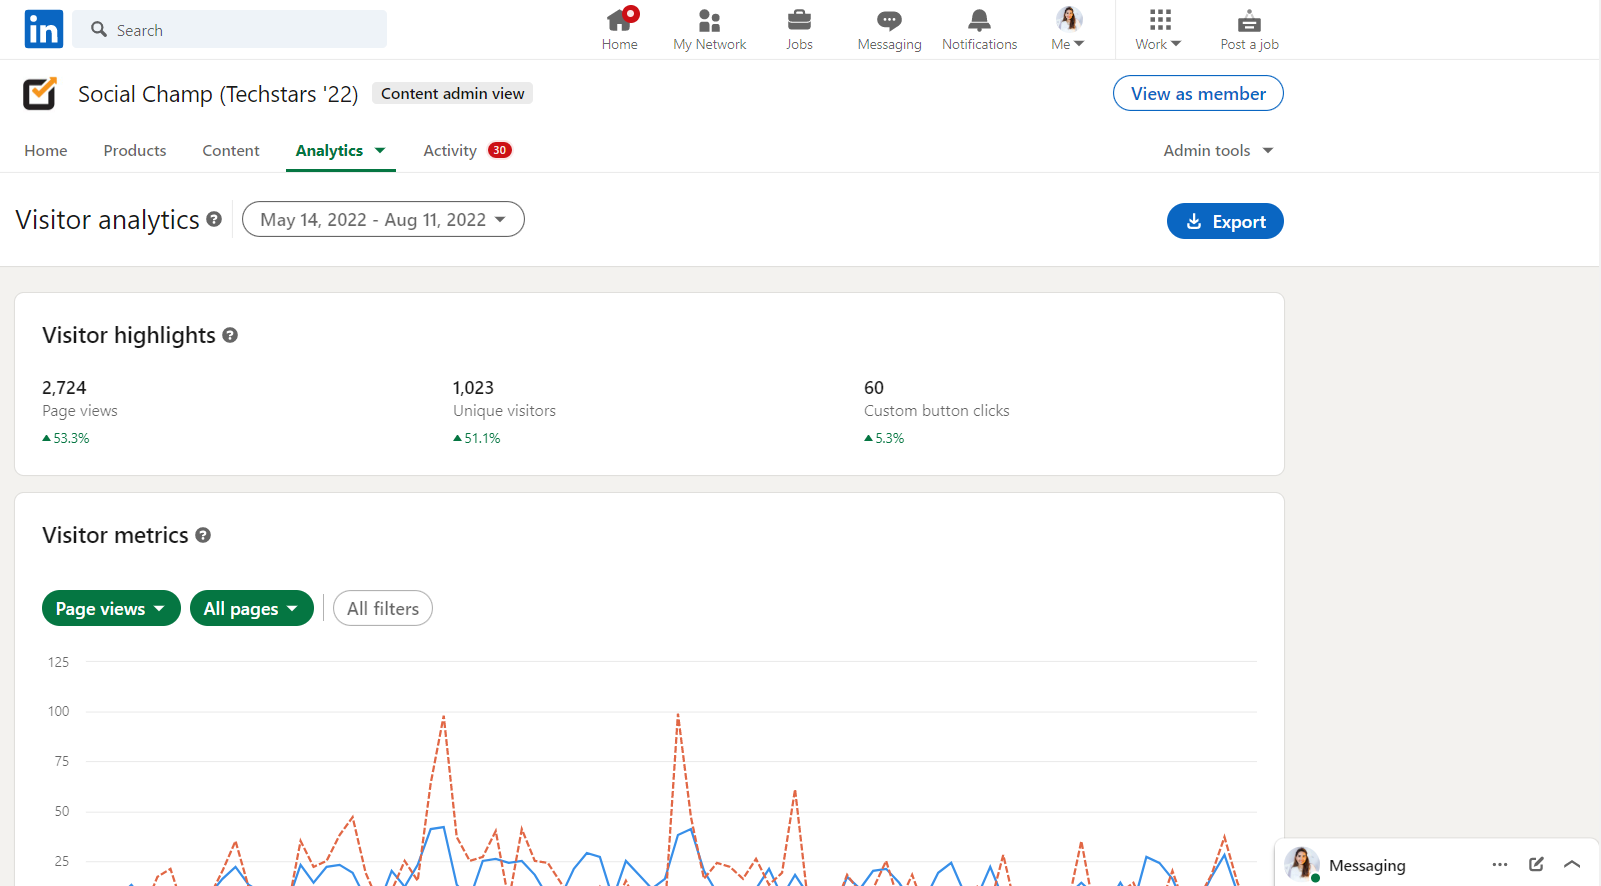The height and width of the screenshot is (886, 1601).
Task: Switch to page Home tab
Action: (x=46, y=150)
